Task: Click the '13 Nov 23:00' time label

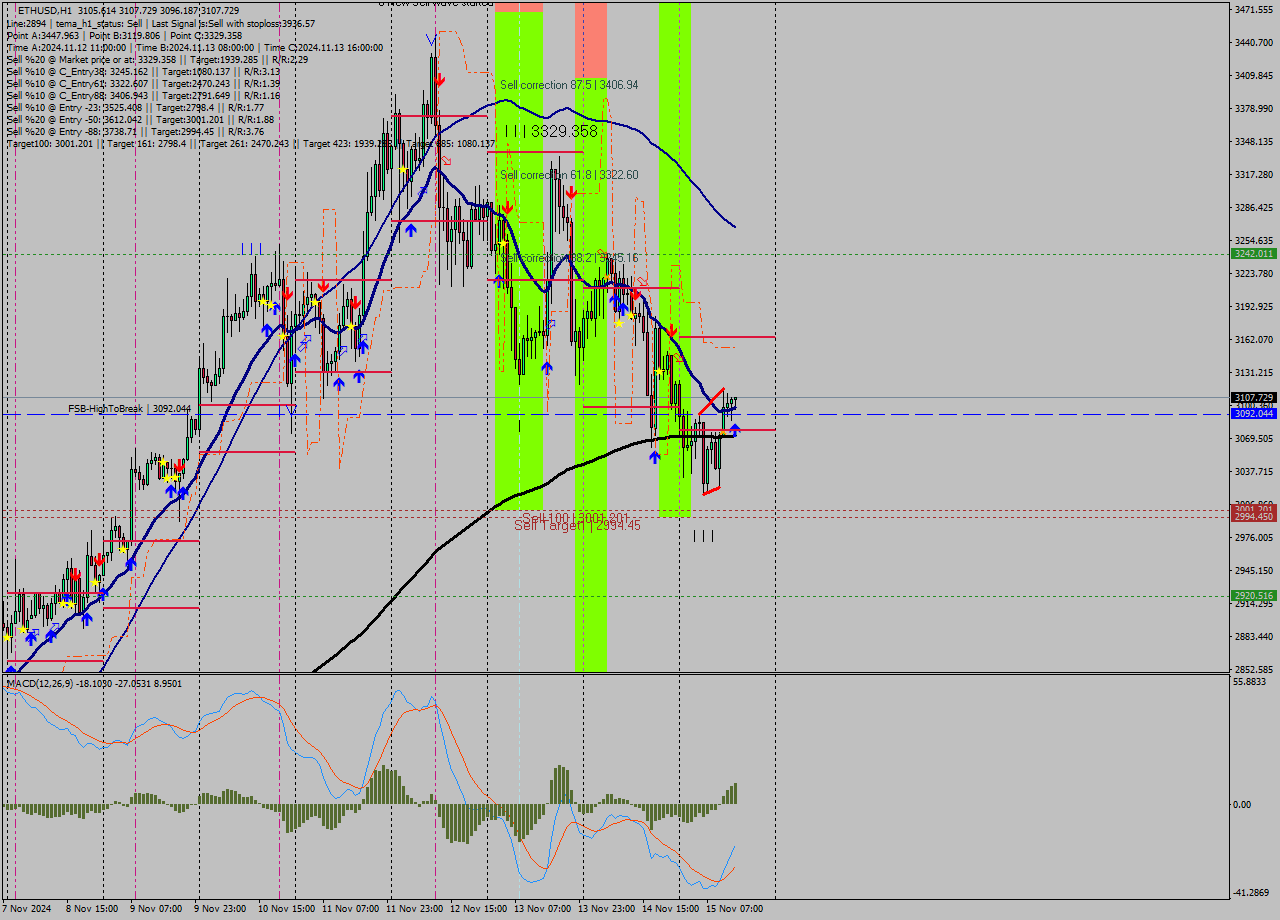Action: (x=606, y=909)
